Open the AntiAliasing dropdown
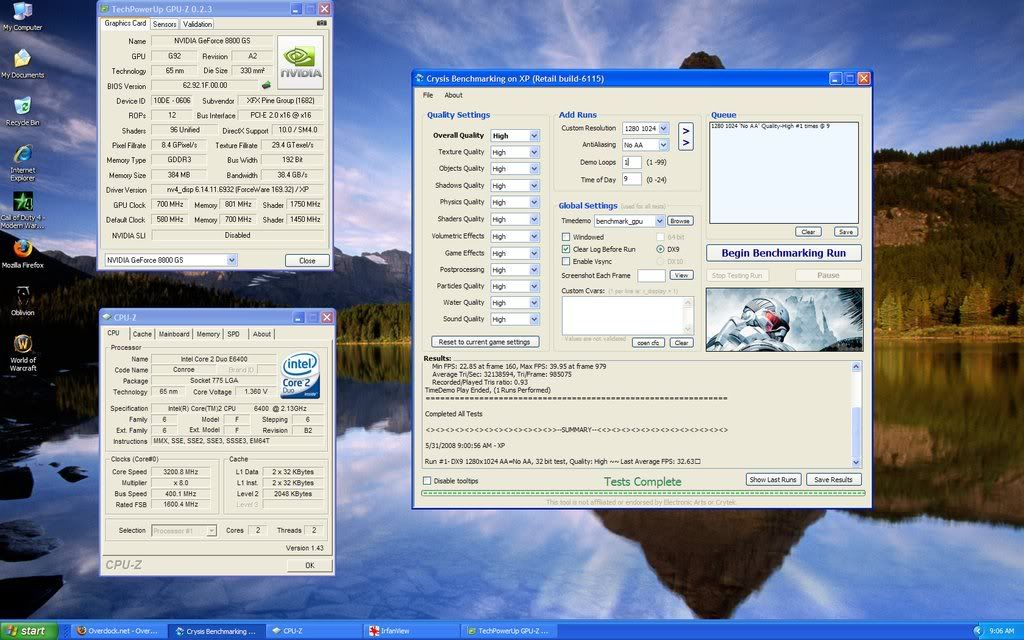The height and width of the screenshot is (640, 1024). pos(664,145)
